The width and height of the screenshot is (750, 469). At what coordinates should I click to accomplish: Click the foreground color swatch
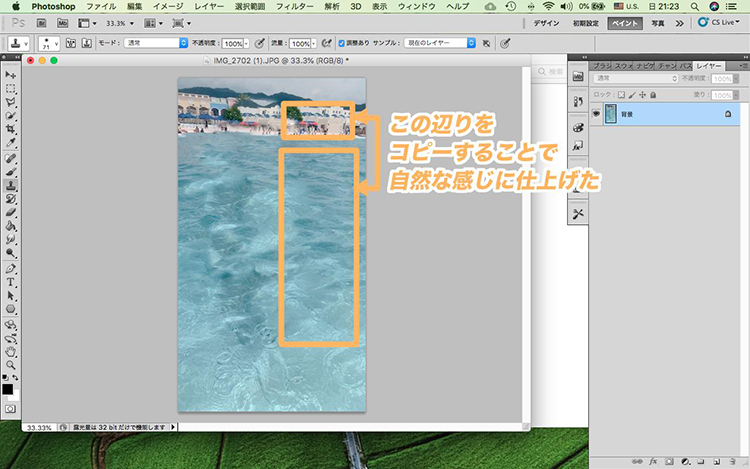[x=7, y=389]
